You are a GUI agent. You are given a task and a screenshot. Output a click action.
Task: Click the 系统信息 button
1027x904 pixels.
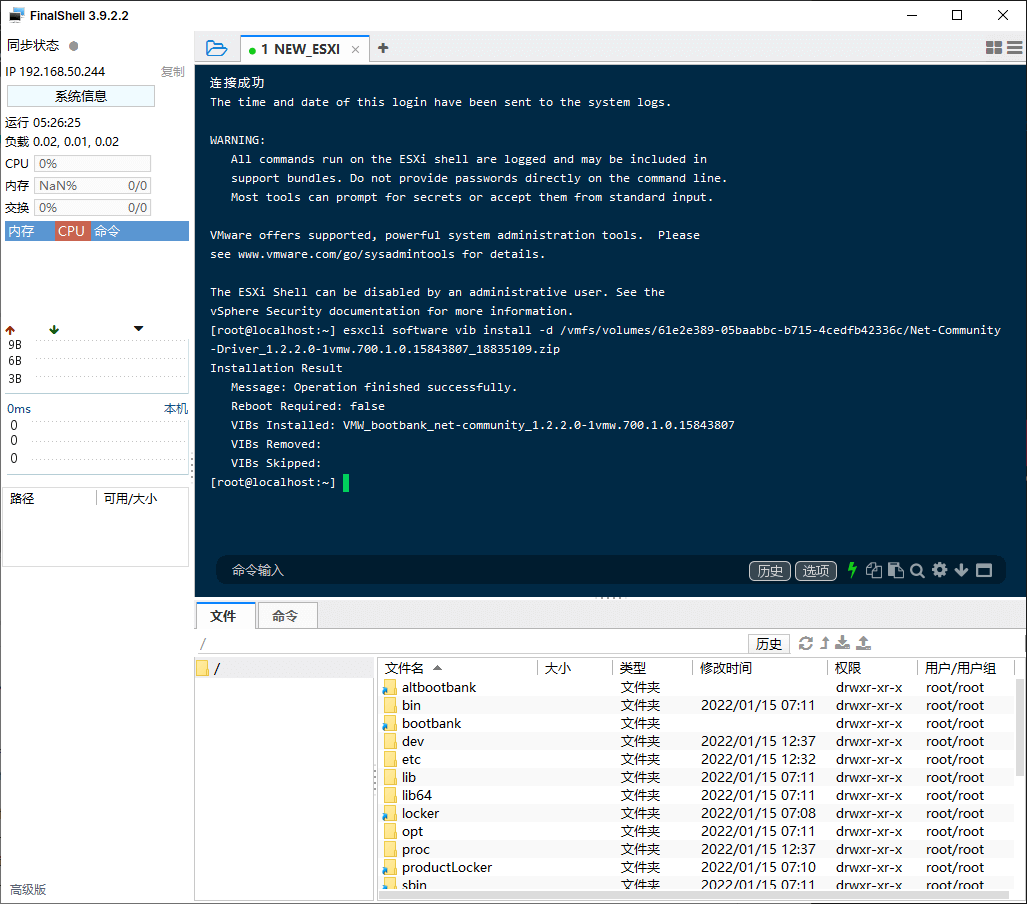pyautogui.click(x=81, y=96)
